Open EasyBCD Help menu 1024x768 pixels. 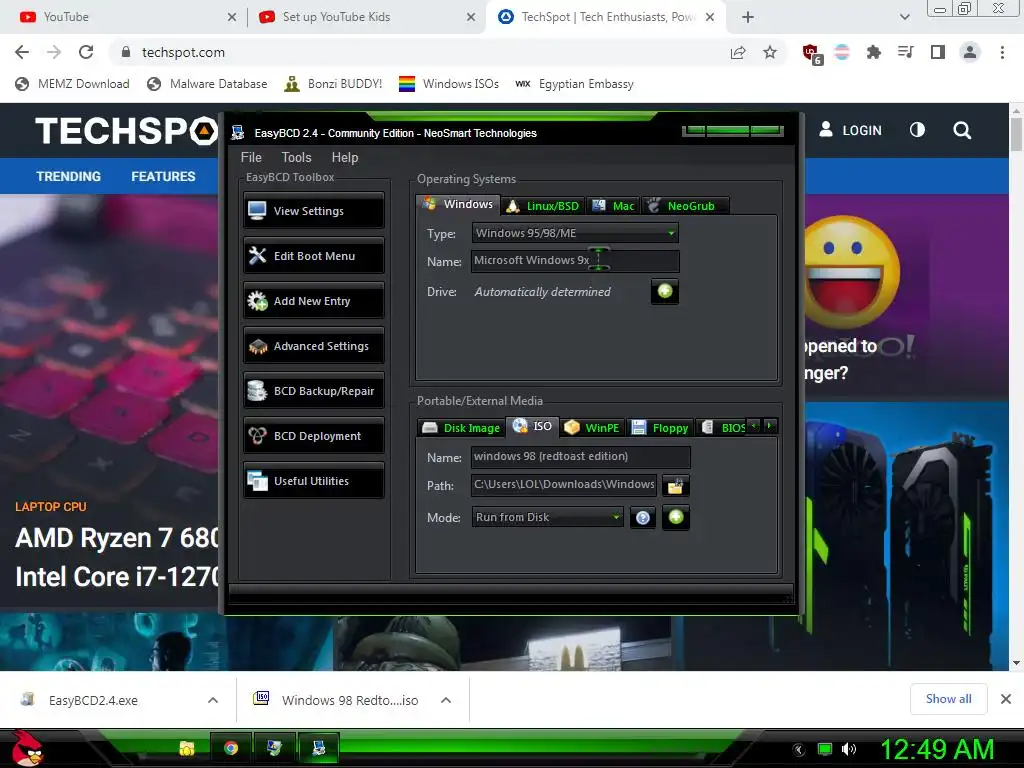345,157
